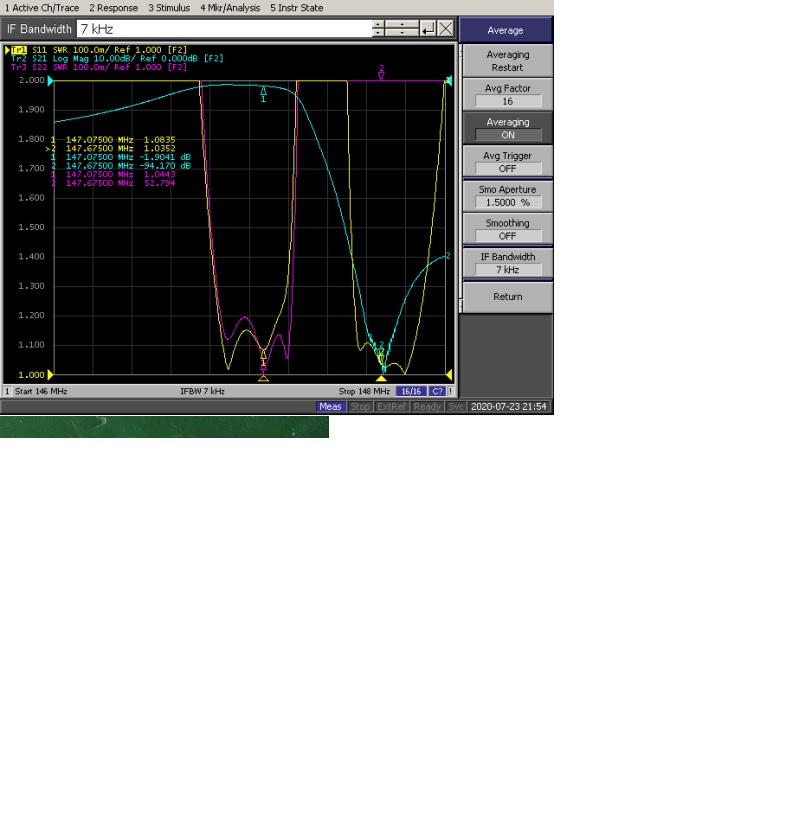800x820 pixels.
Task: Toggle the Avg Trigger OFF softkey
Action: click(508, 162)
